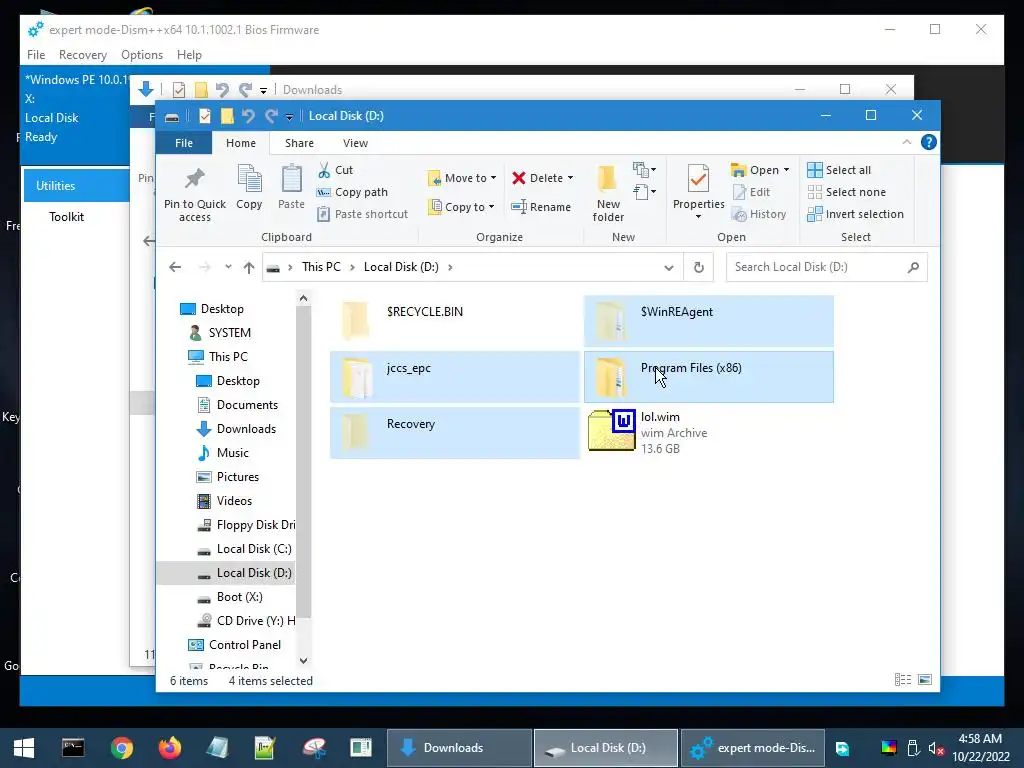Go up one folder level arrow
Screen dimensions: 1024x768
coord(249,267)
